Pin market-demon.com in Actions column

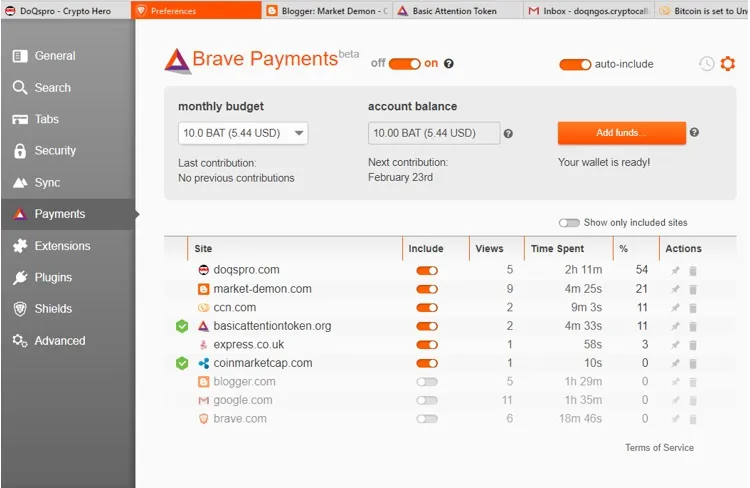tap(675, 289)
